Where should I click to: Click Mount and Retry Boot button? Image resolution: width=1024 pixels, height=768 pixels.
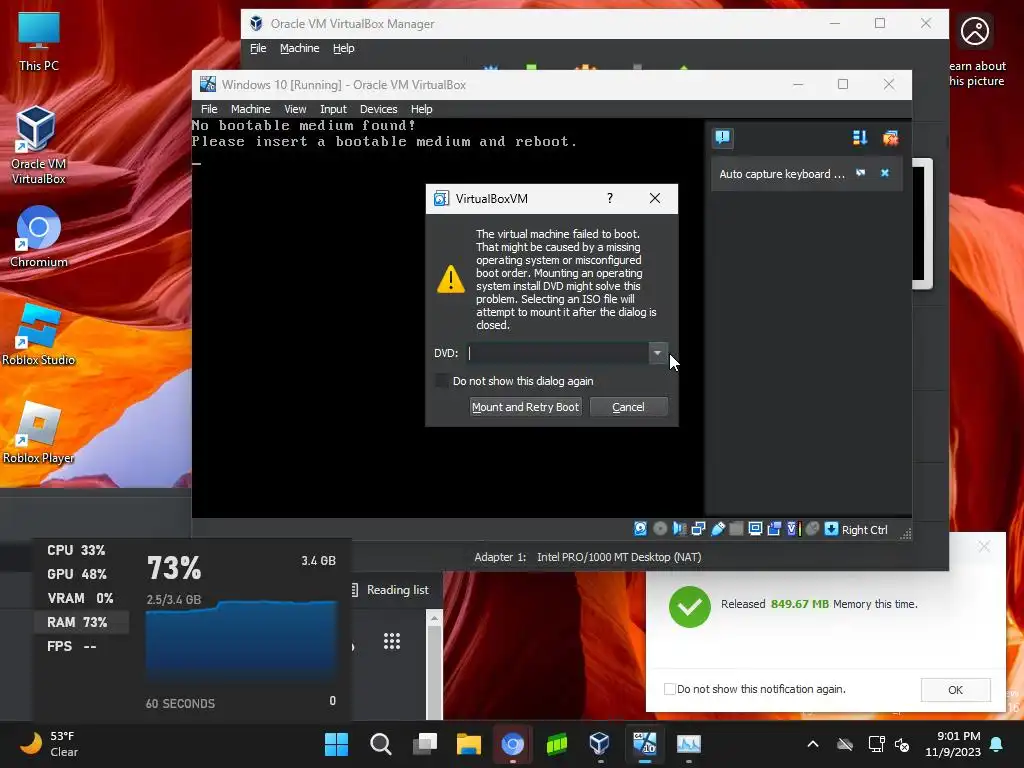[526, 407]
